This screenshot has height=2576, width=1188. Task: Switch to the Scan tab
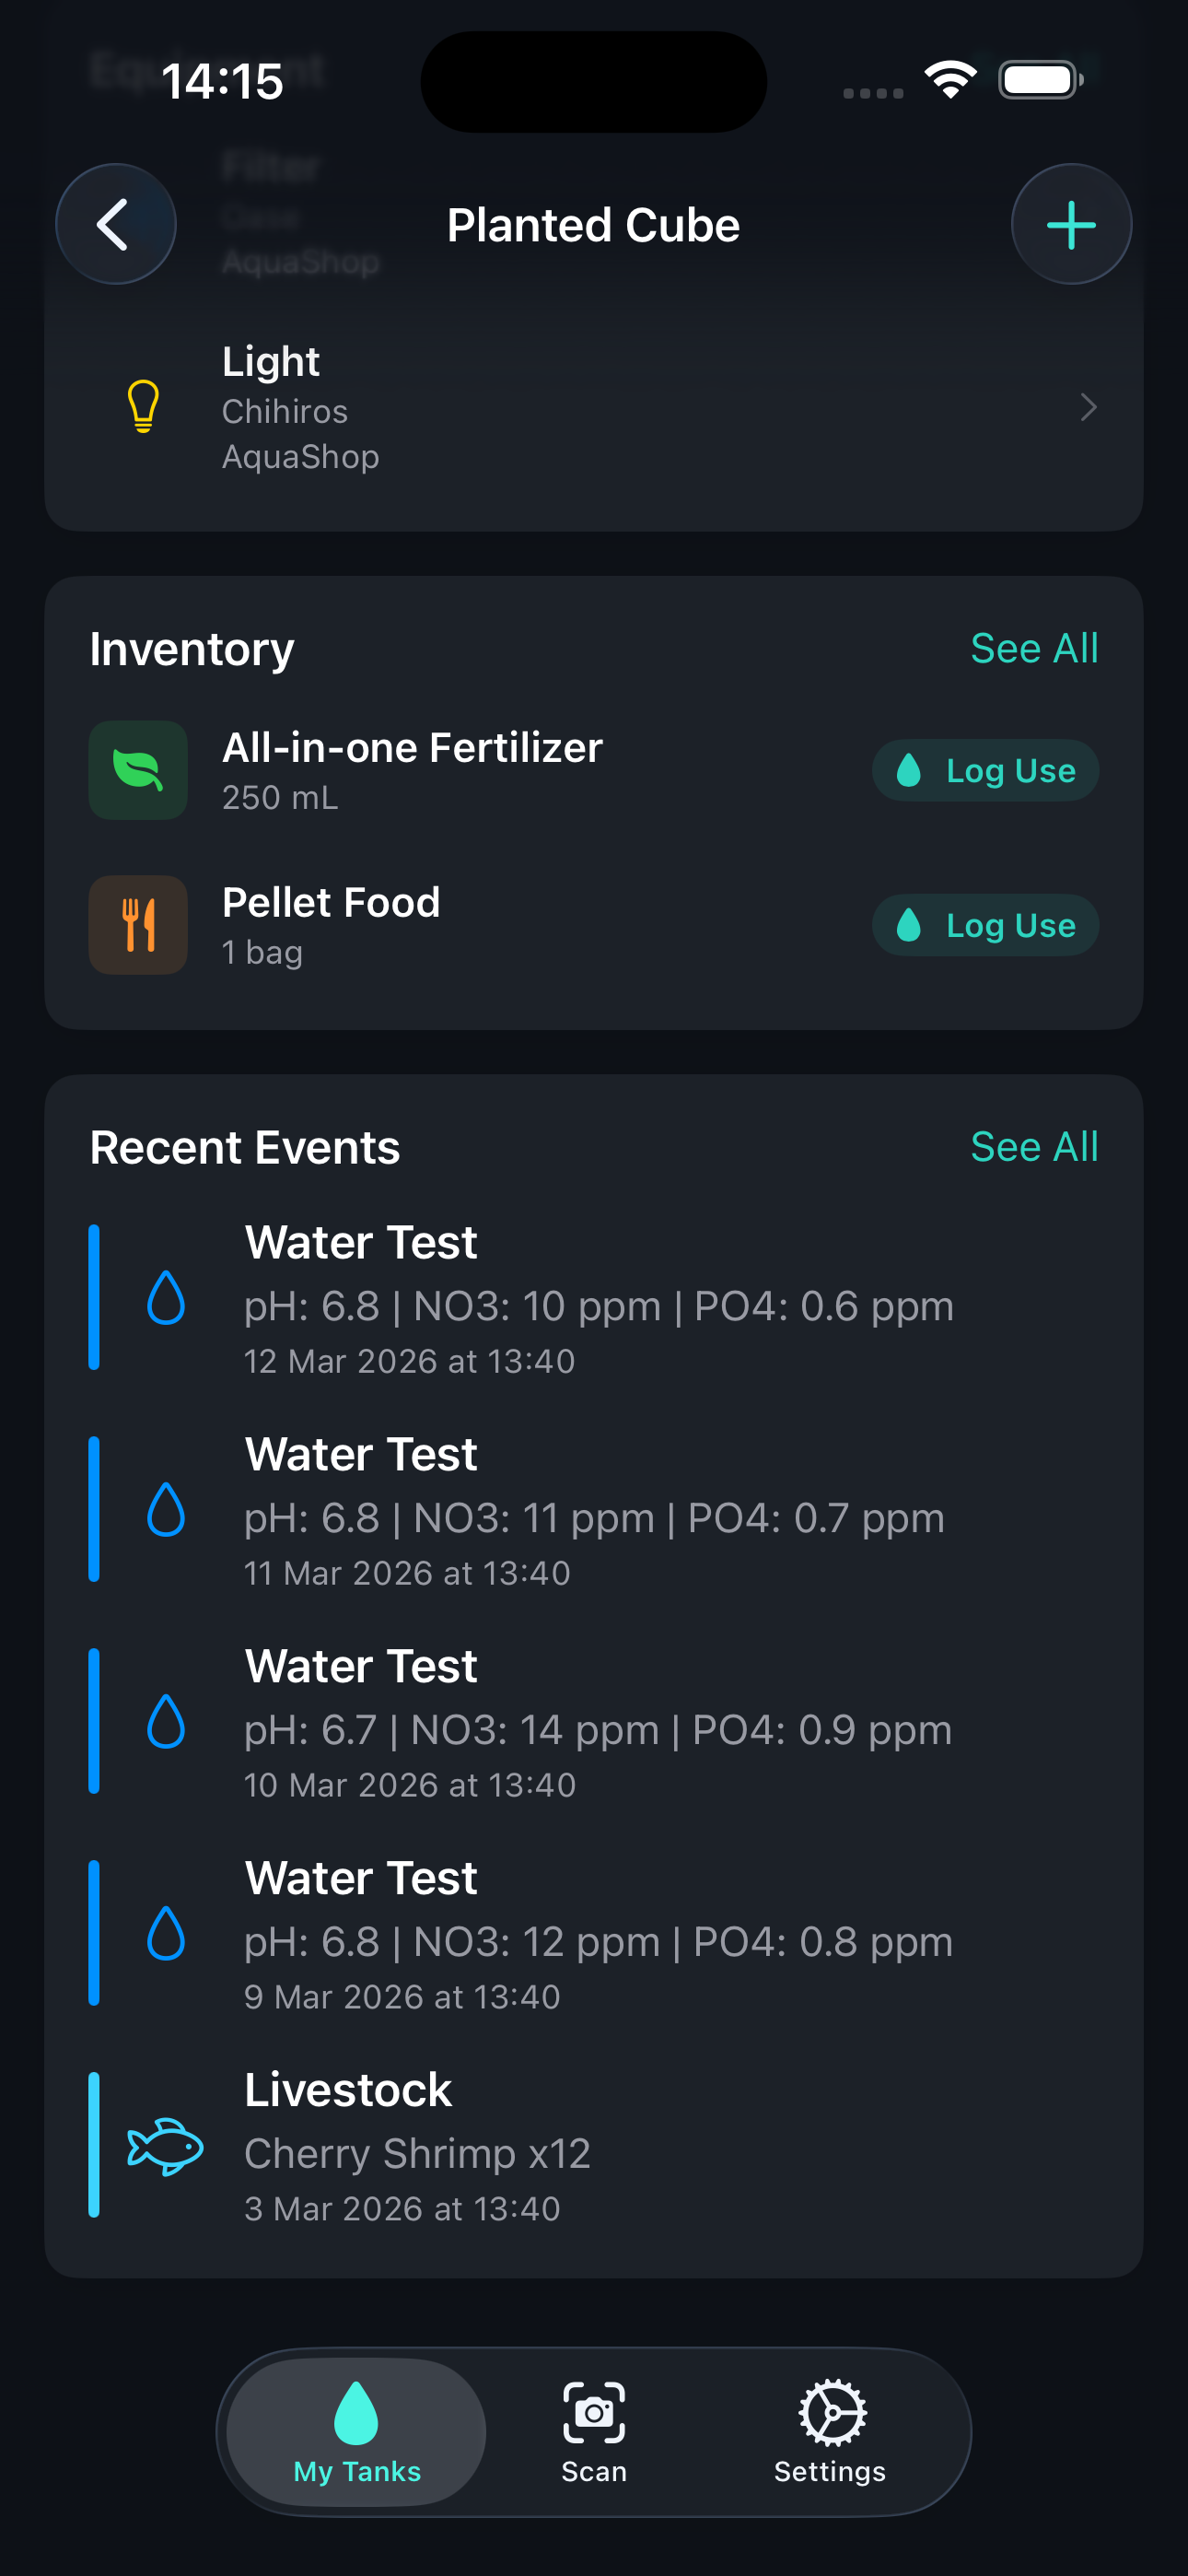pyautogui.click(x=594, y=2432)
